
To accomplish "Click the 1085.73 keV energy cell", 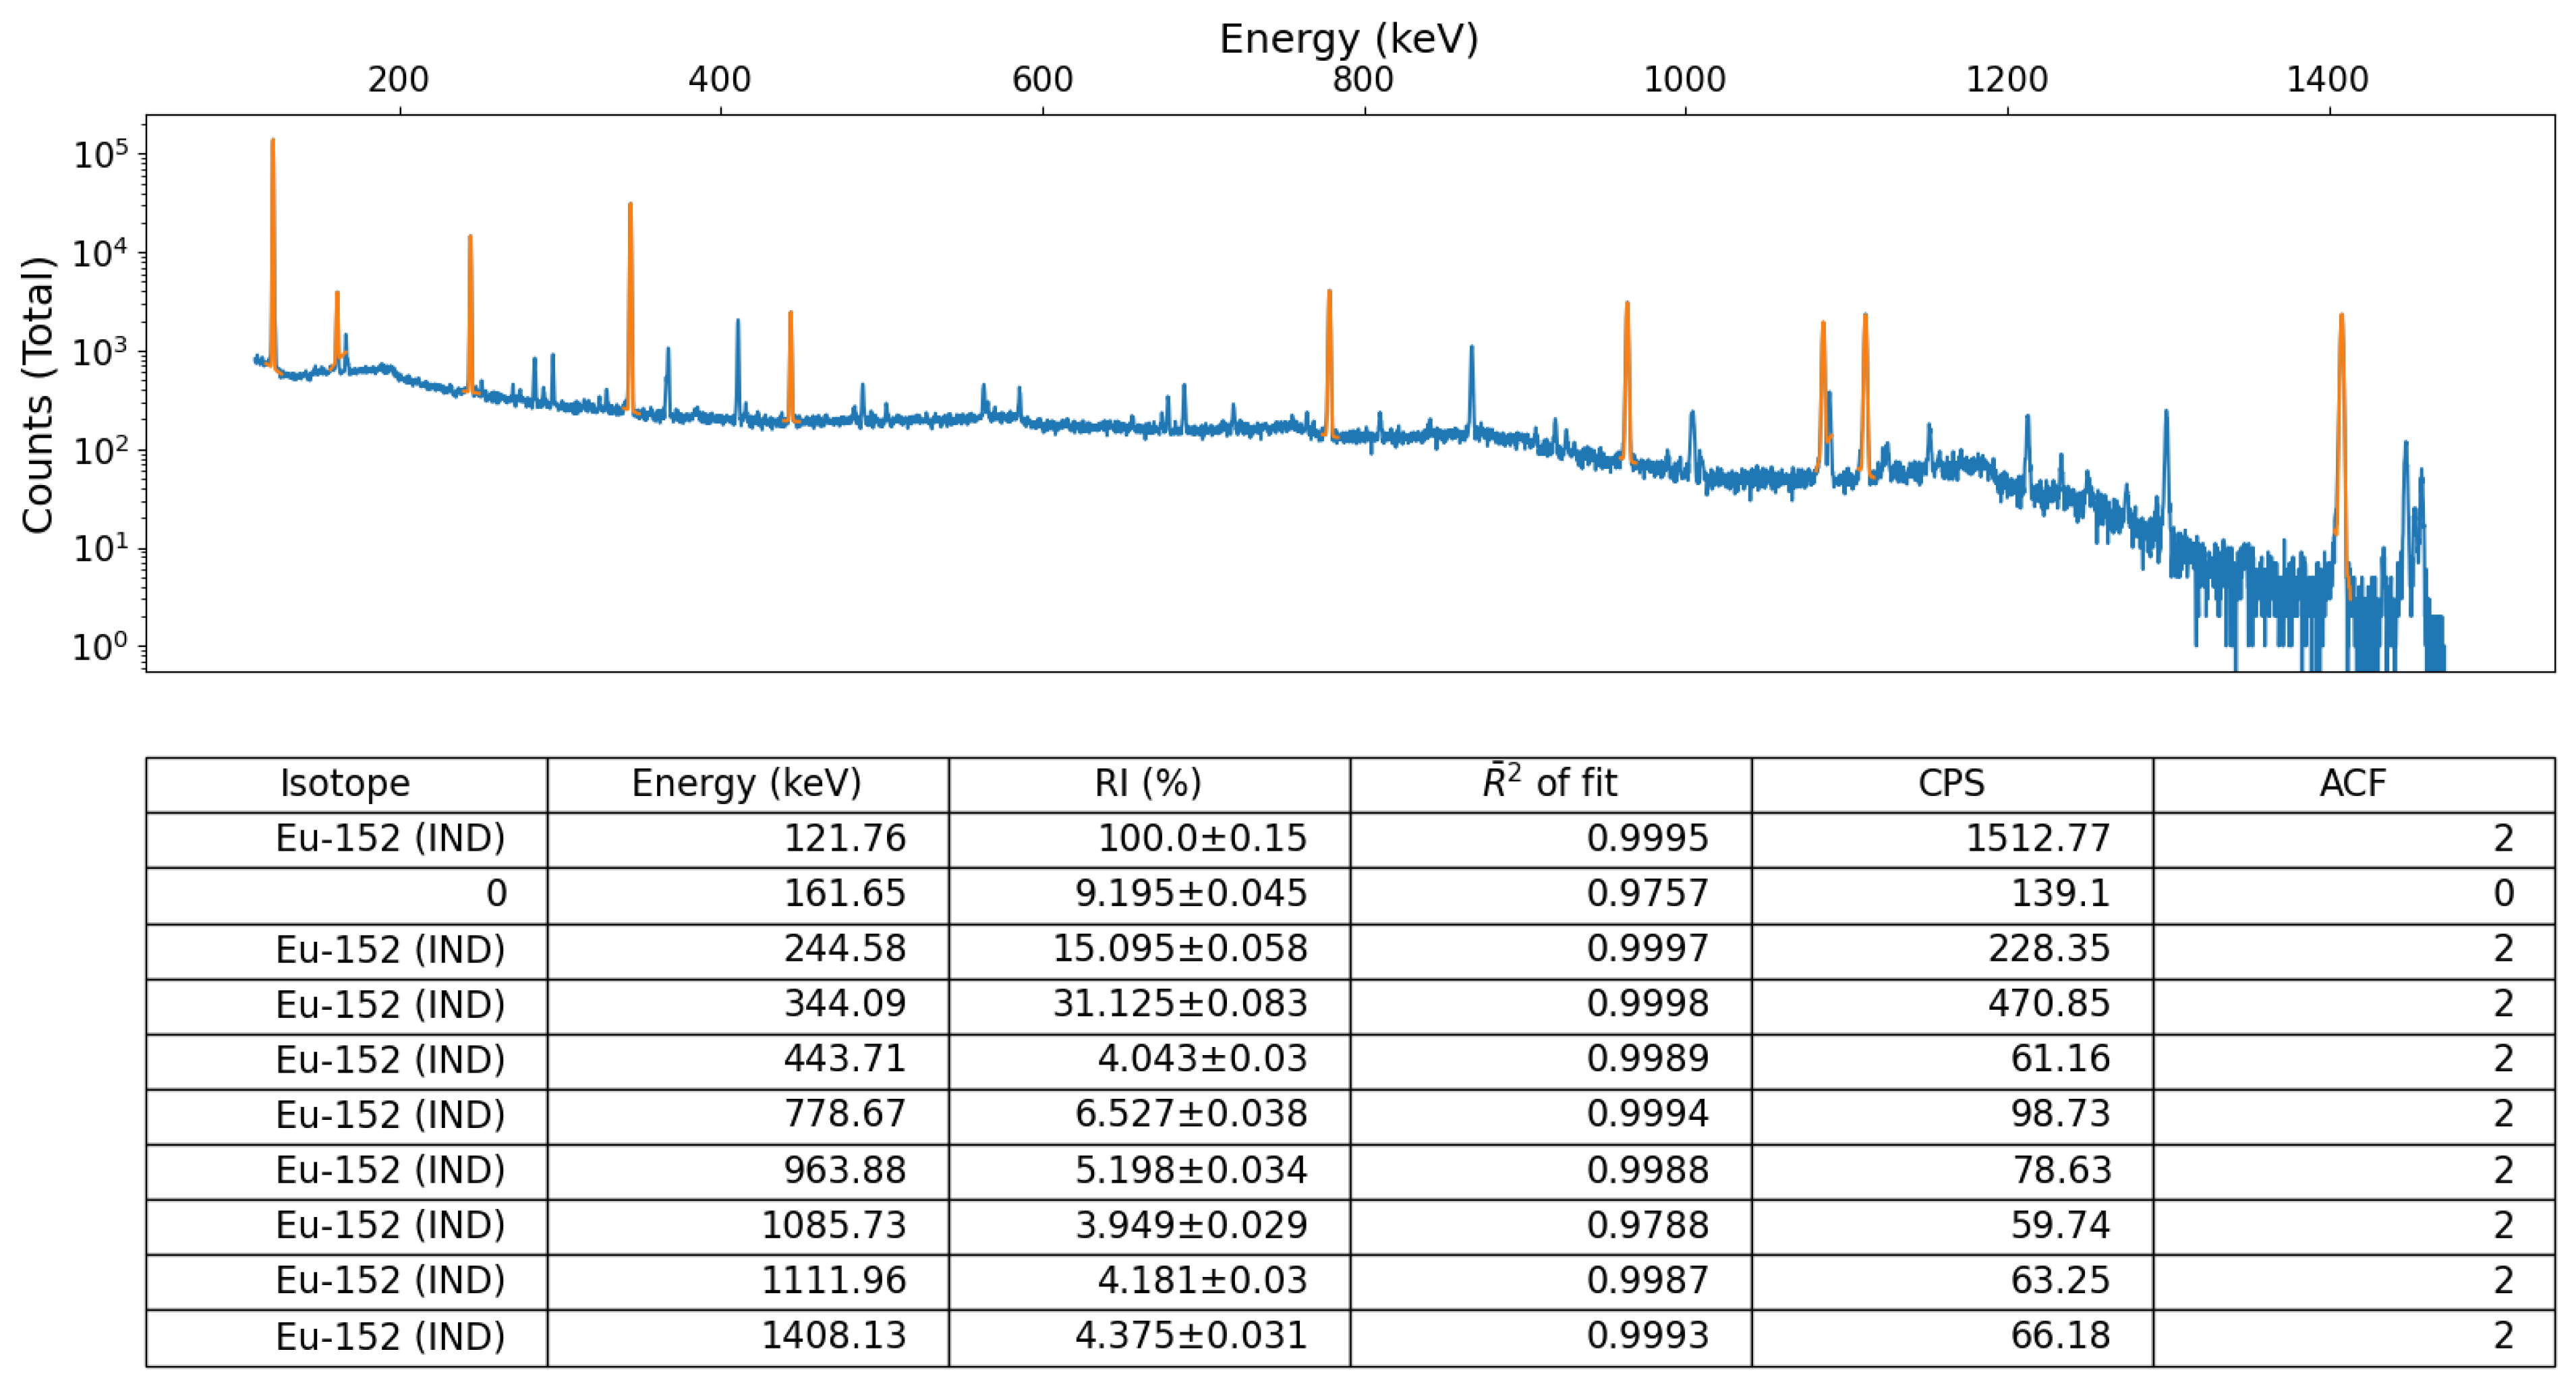I will (833, 1224).
